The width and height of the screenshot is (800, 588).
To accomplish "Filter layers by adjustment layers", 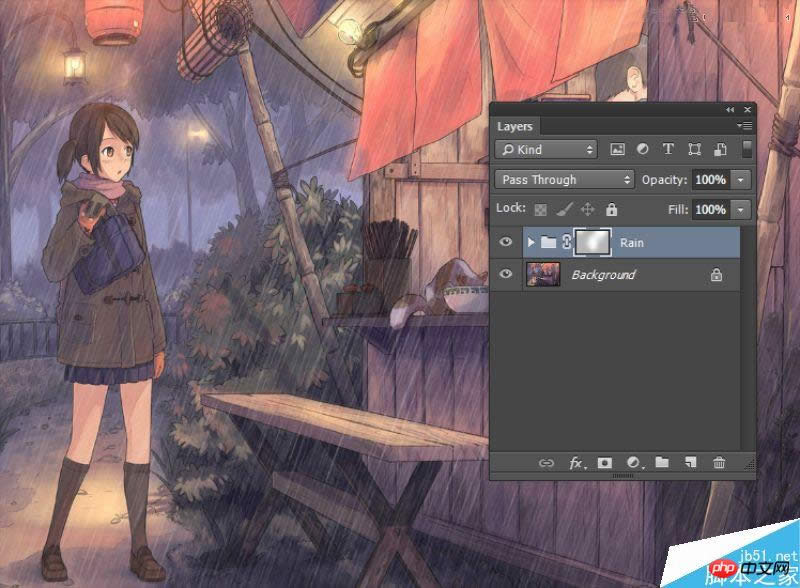I will click(x=642, y=150).
